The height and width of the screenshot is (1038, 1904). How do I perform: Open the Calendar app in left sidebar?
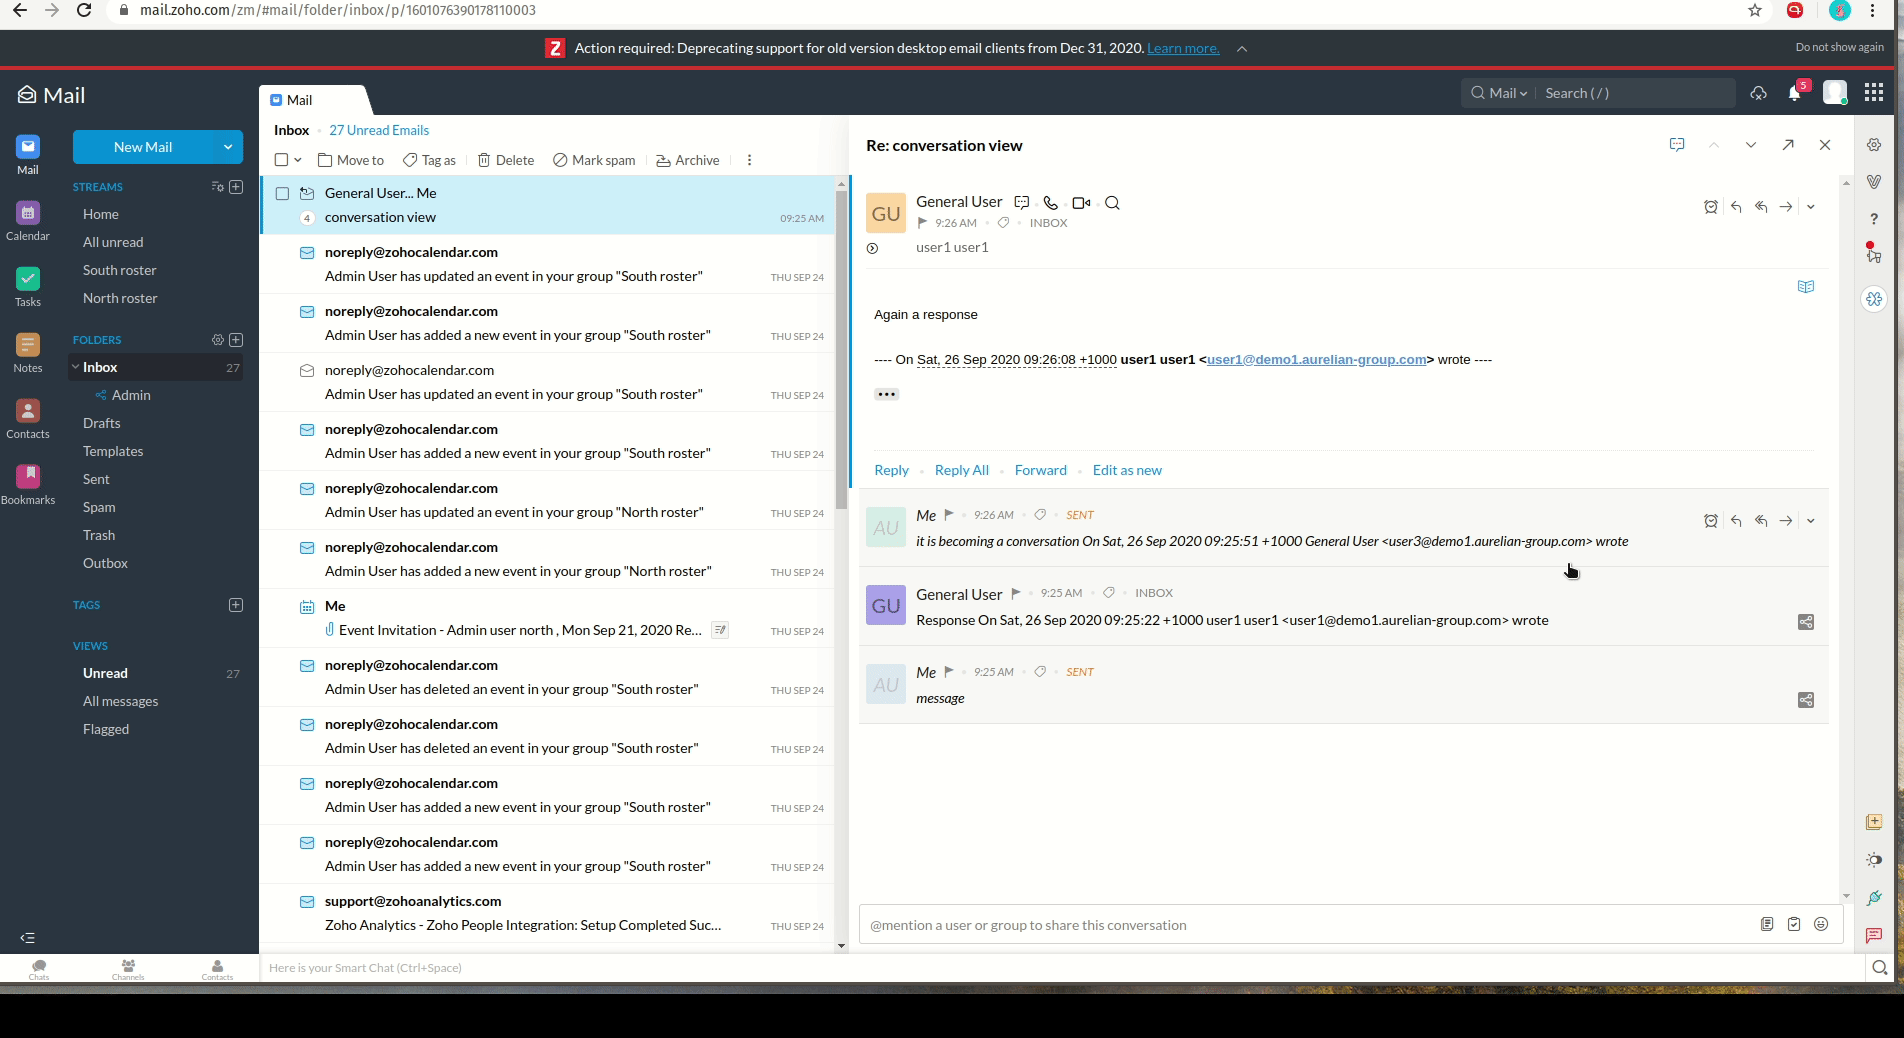[x=28, y=221]
